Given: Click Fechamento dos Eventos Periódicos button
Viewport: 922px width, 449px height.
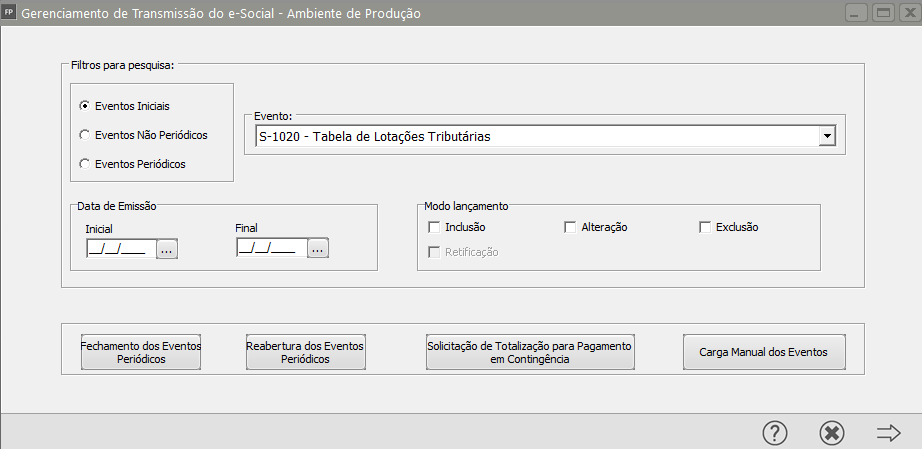Looking at the screenshot, I should point(141,352).
